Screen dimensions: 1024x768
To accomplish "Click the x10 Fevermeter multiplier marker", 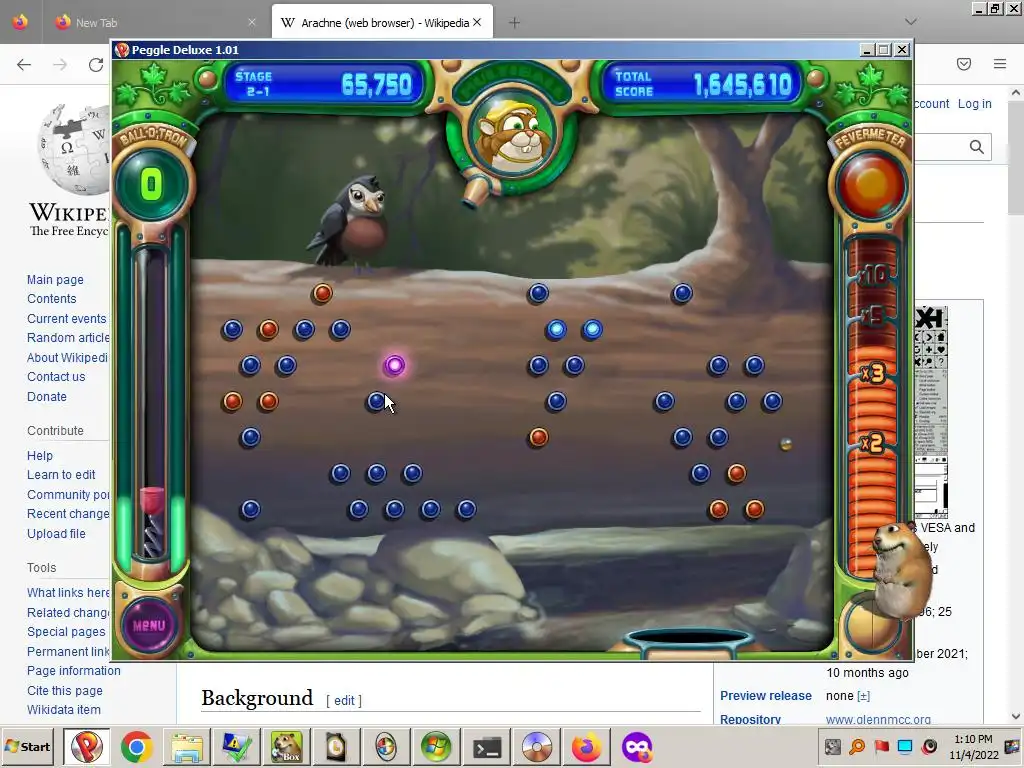I will [x=872, y=275].
